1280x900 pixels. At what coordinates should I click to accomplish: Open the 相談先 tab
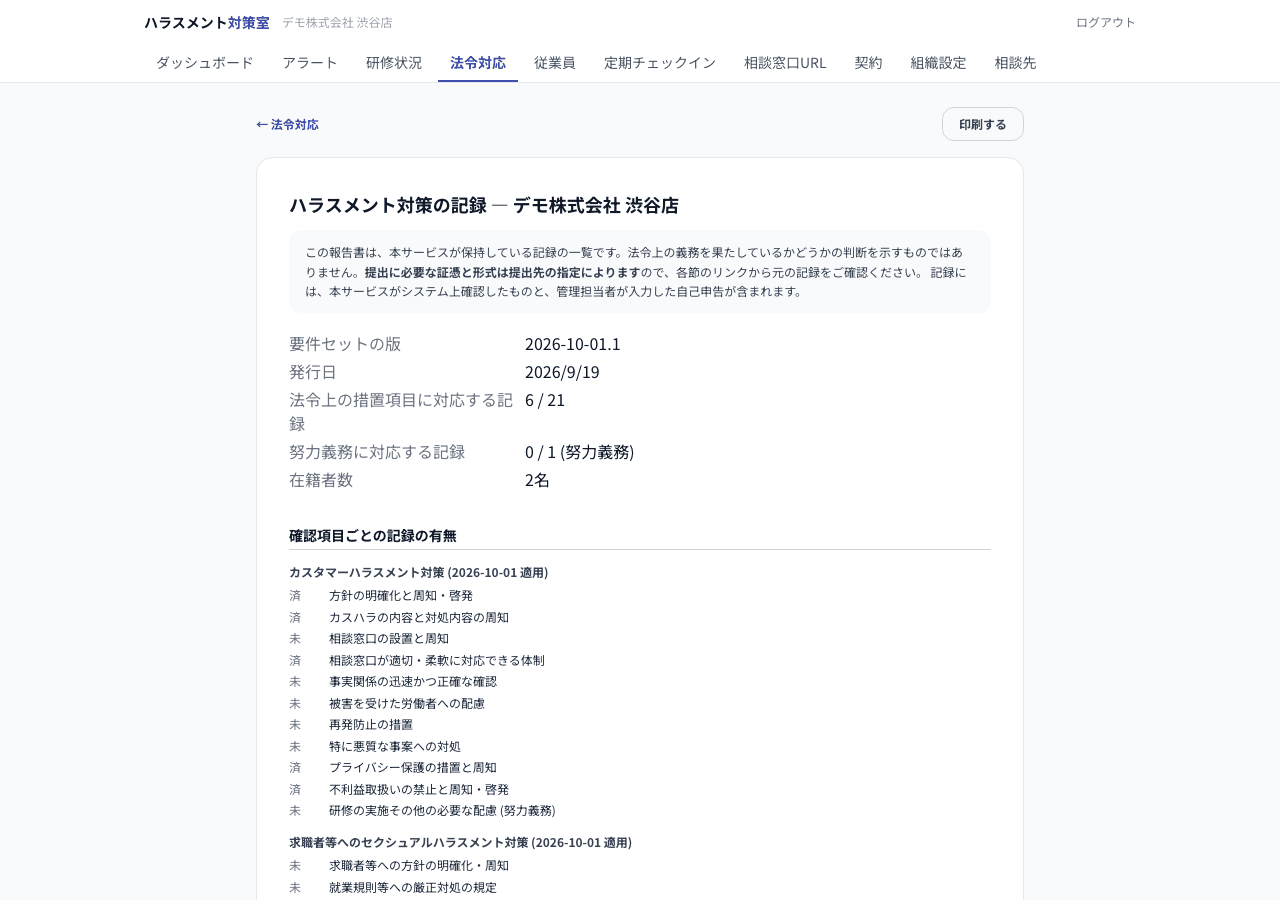coord(1016,62)
